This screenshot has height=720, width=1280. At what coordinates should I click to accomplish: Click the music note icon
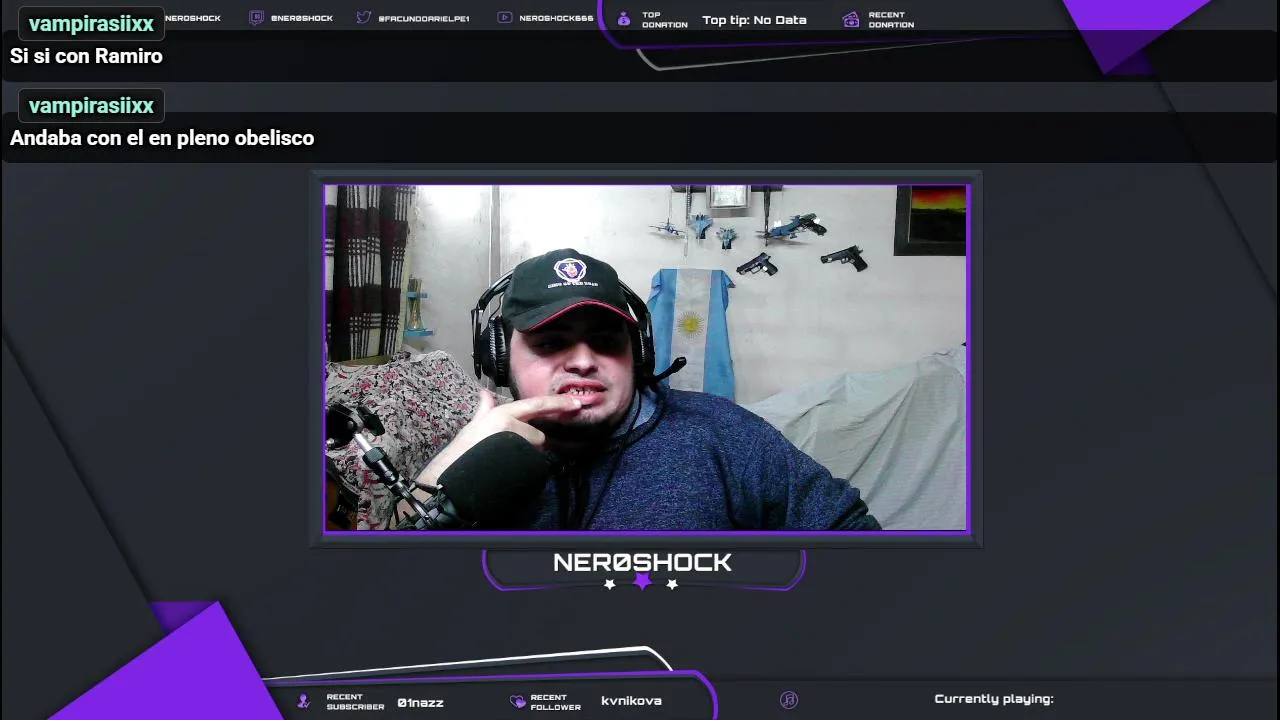point(789,700)
